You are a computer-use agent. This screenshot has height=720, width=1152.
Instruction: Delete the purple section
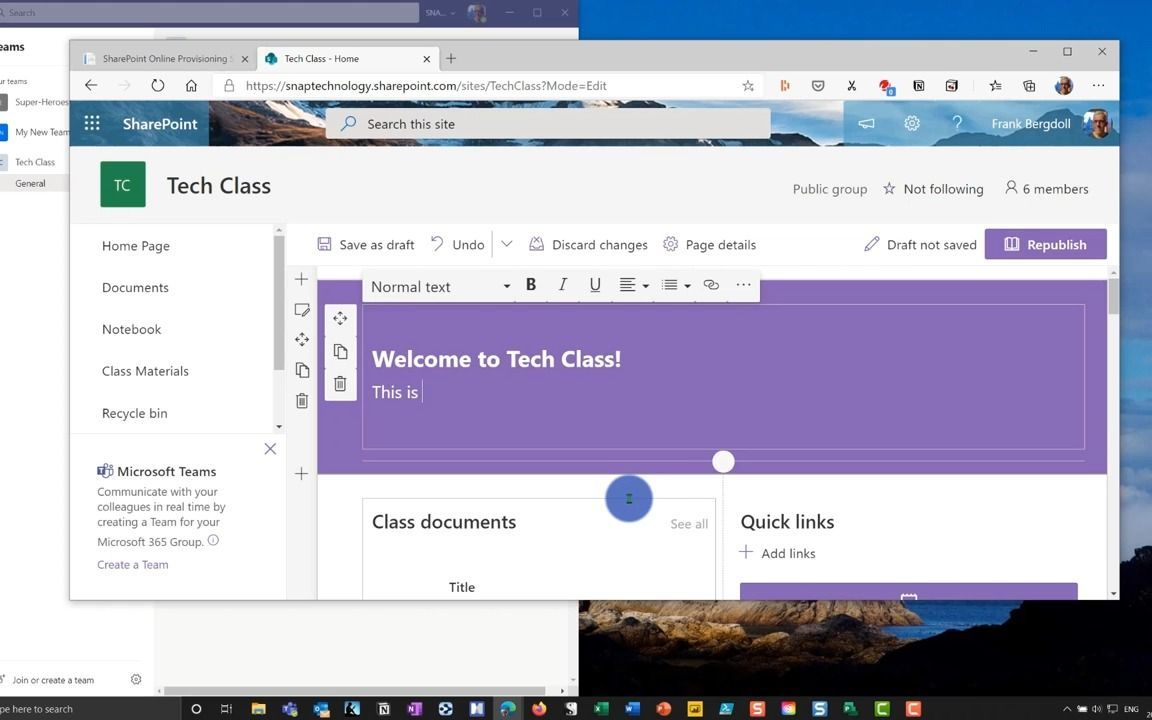point(302,400)
